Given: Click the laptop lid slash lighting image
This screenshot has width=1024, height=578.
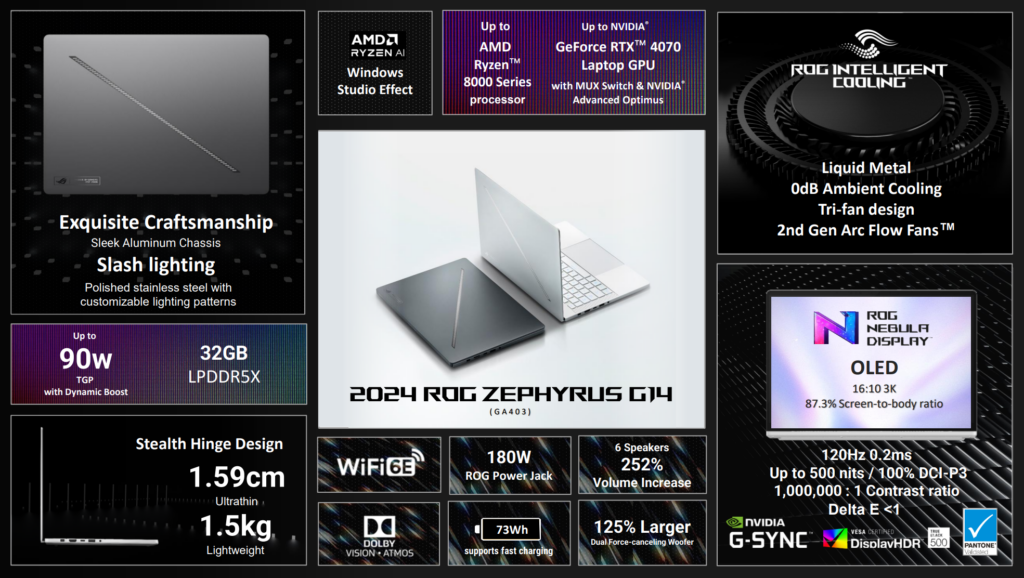Looking at the screenshot, I should [x=156, y=114].
